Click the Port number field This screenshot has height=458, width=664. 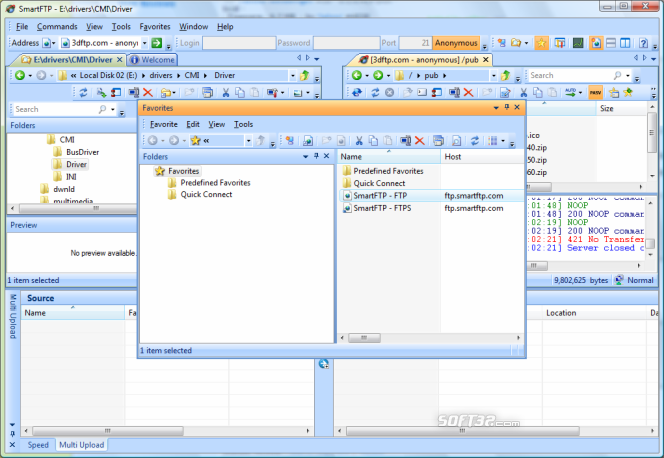(x=415, y=43)
